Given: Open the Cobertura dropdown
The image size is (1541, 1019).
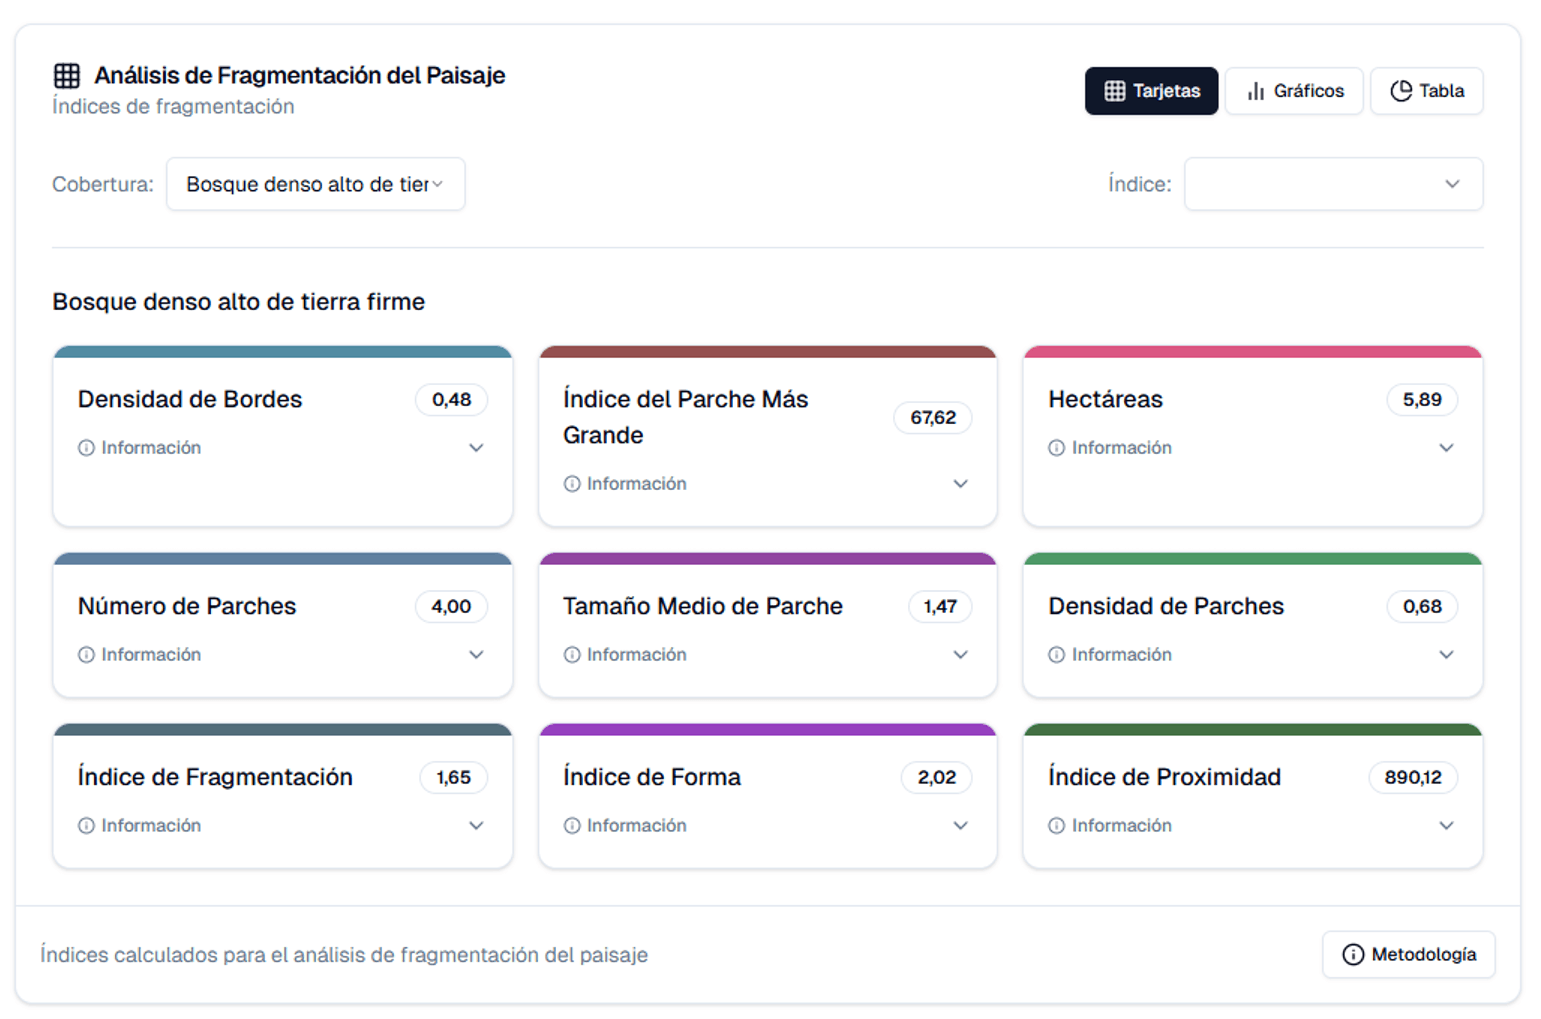Looking at the screenshot, I should [x=315, y=184].
